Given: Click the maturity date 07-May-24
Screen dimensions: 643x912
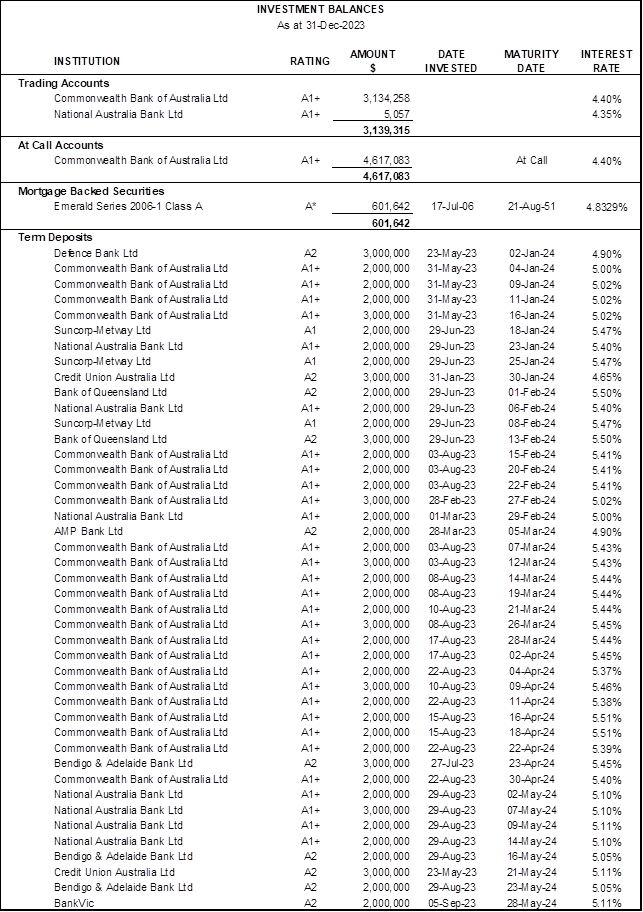Looking at the screenshot, I should tap(531, 810).
